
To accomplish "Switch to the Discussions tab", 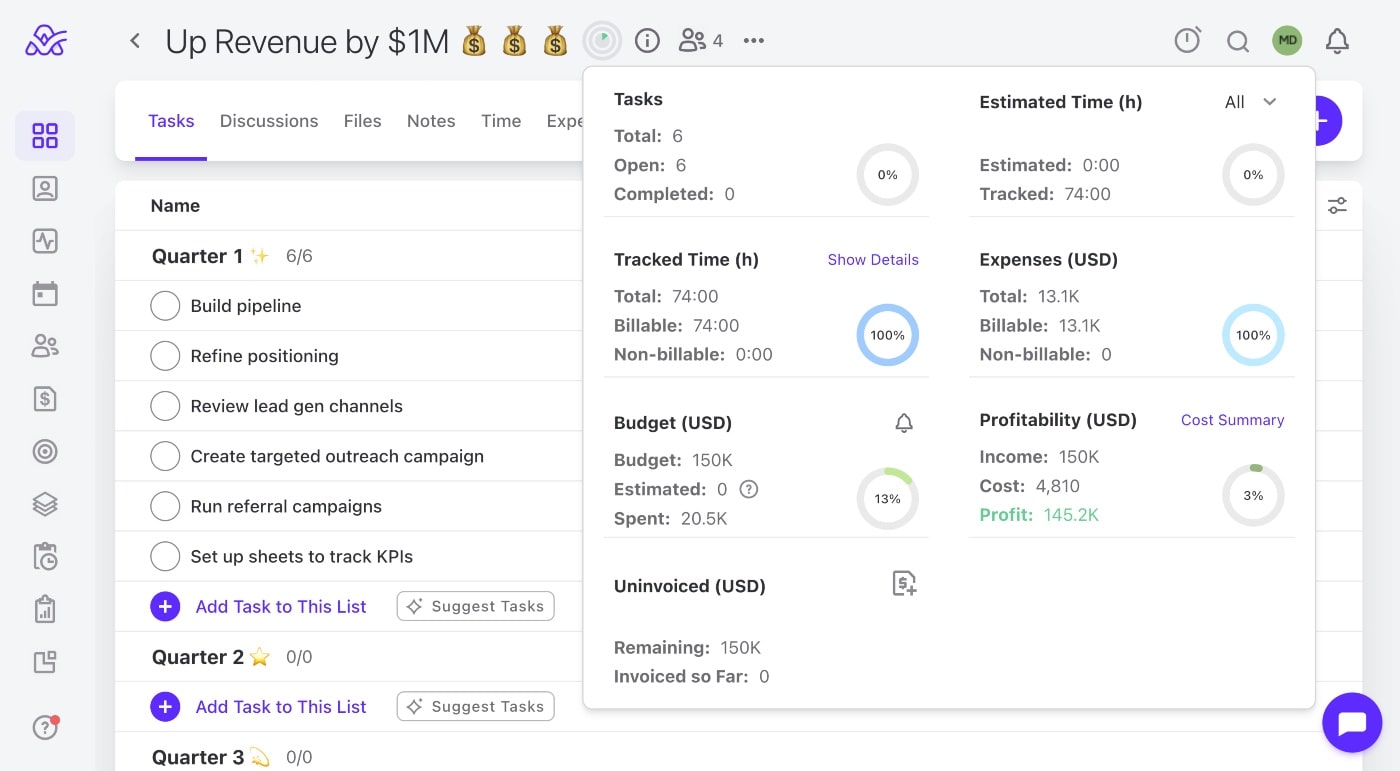I will tap(268, 121).
